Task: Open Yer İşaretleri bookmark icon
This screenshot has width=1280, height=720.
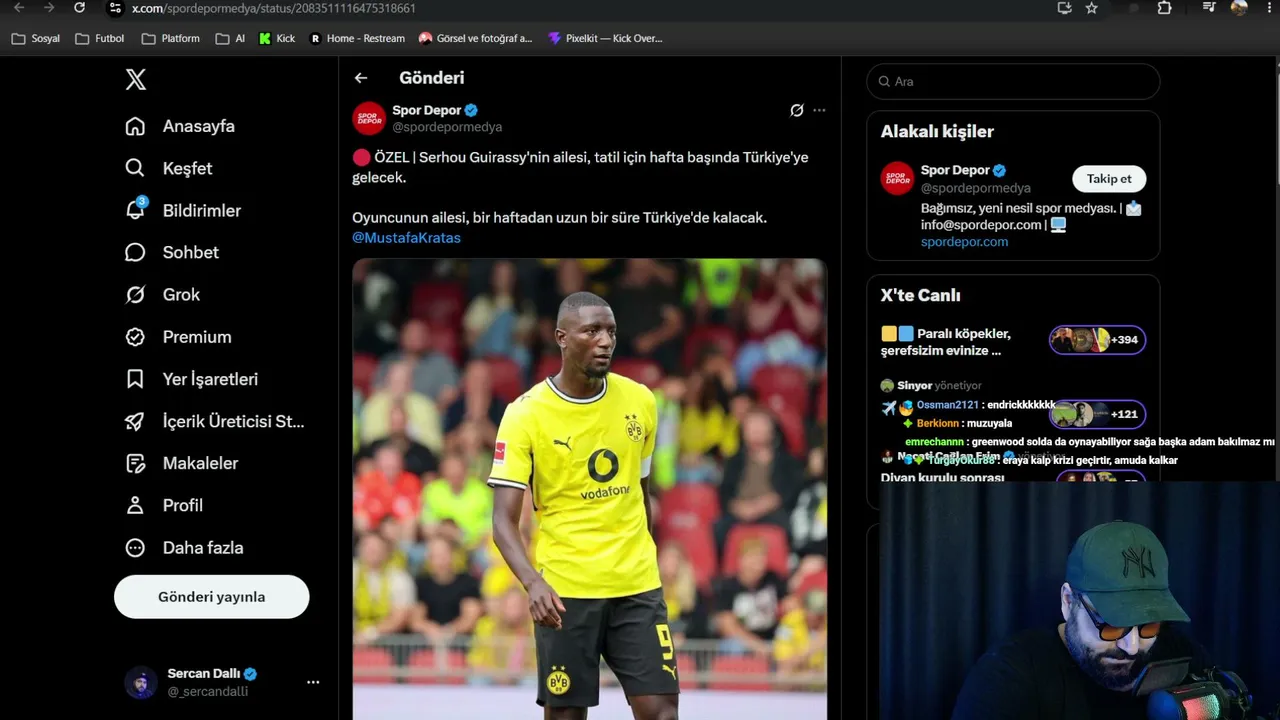Action: tap(135, 379)
